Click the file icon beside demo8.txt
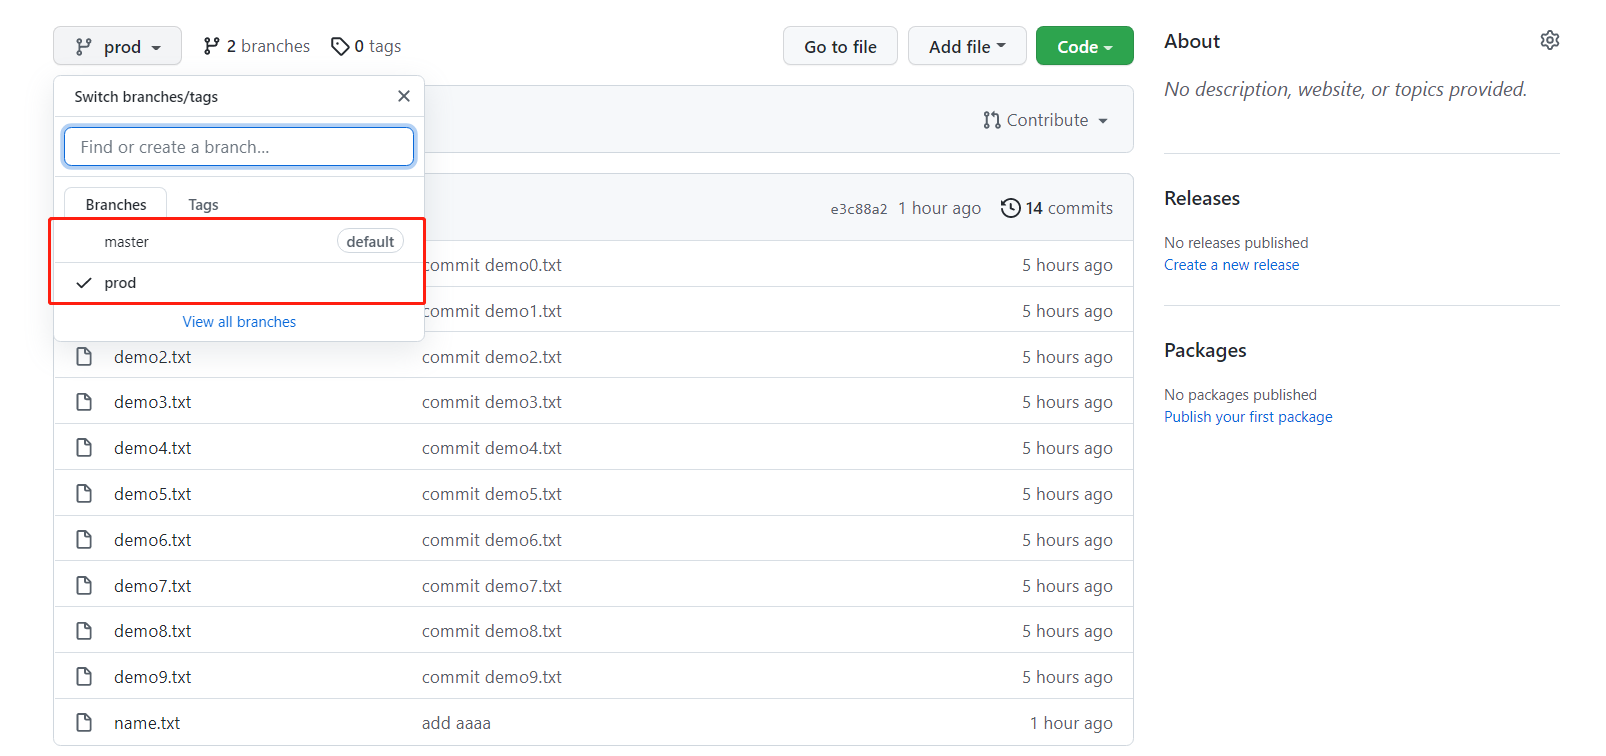 pyautogui.click(x=84, y=631)
